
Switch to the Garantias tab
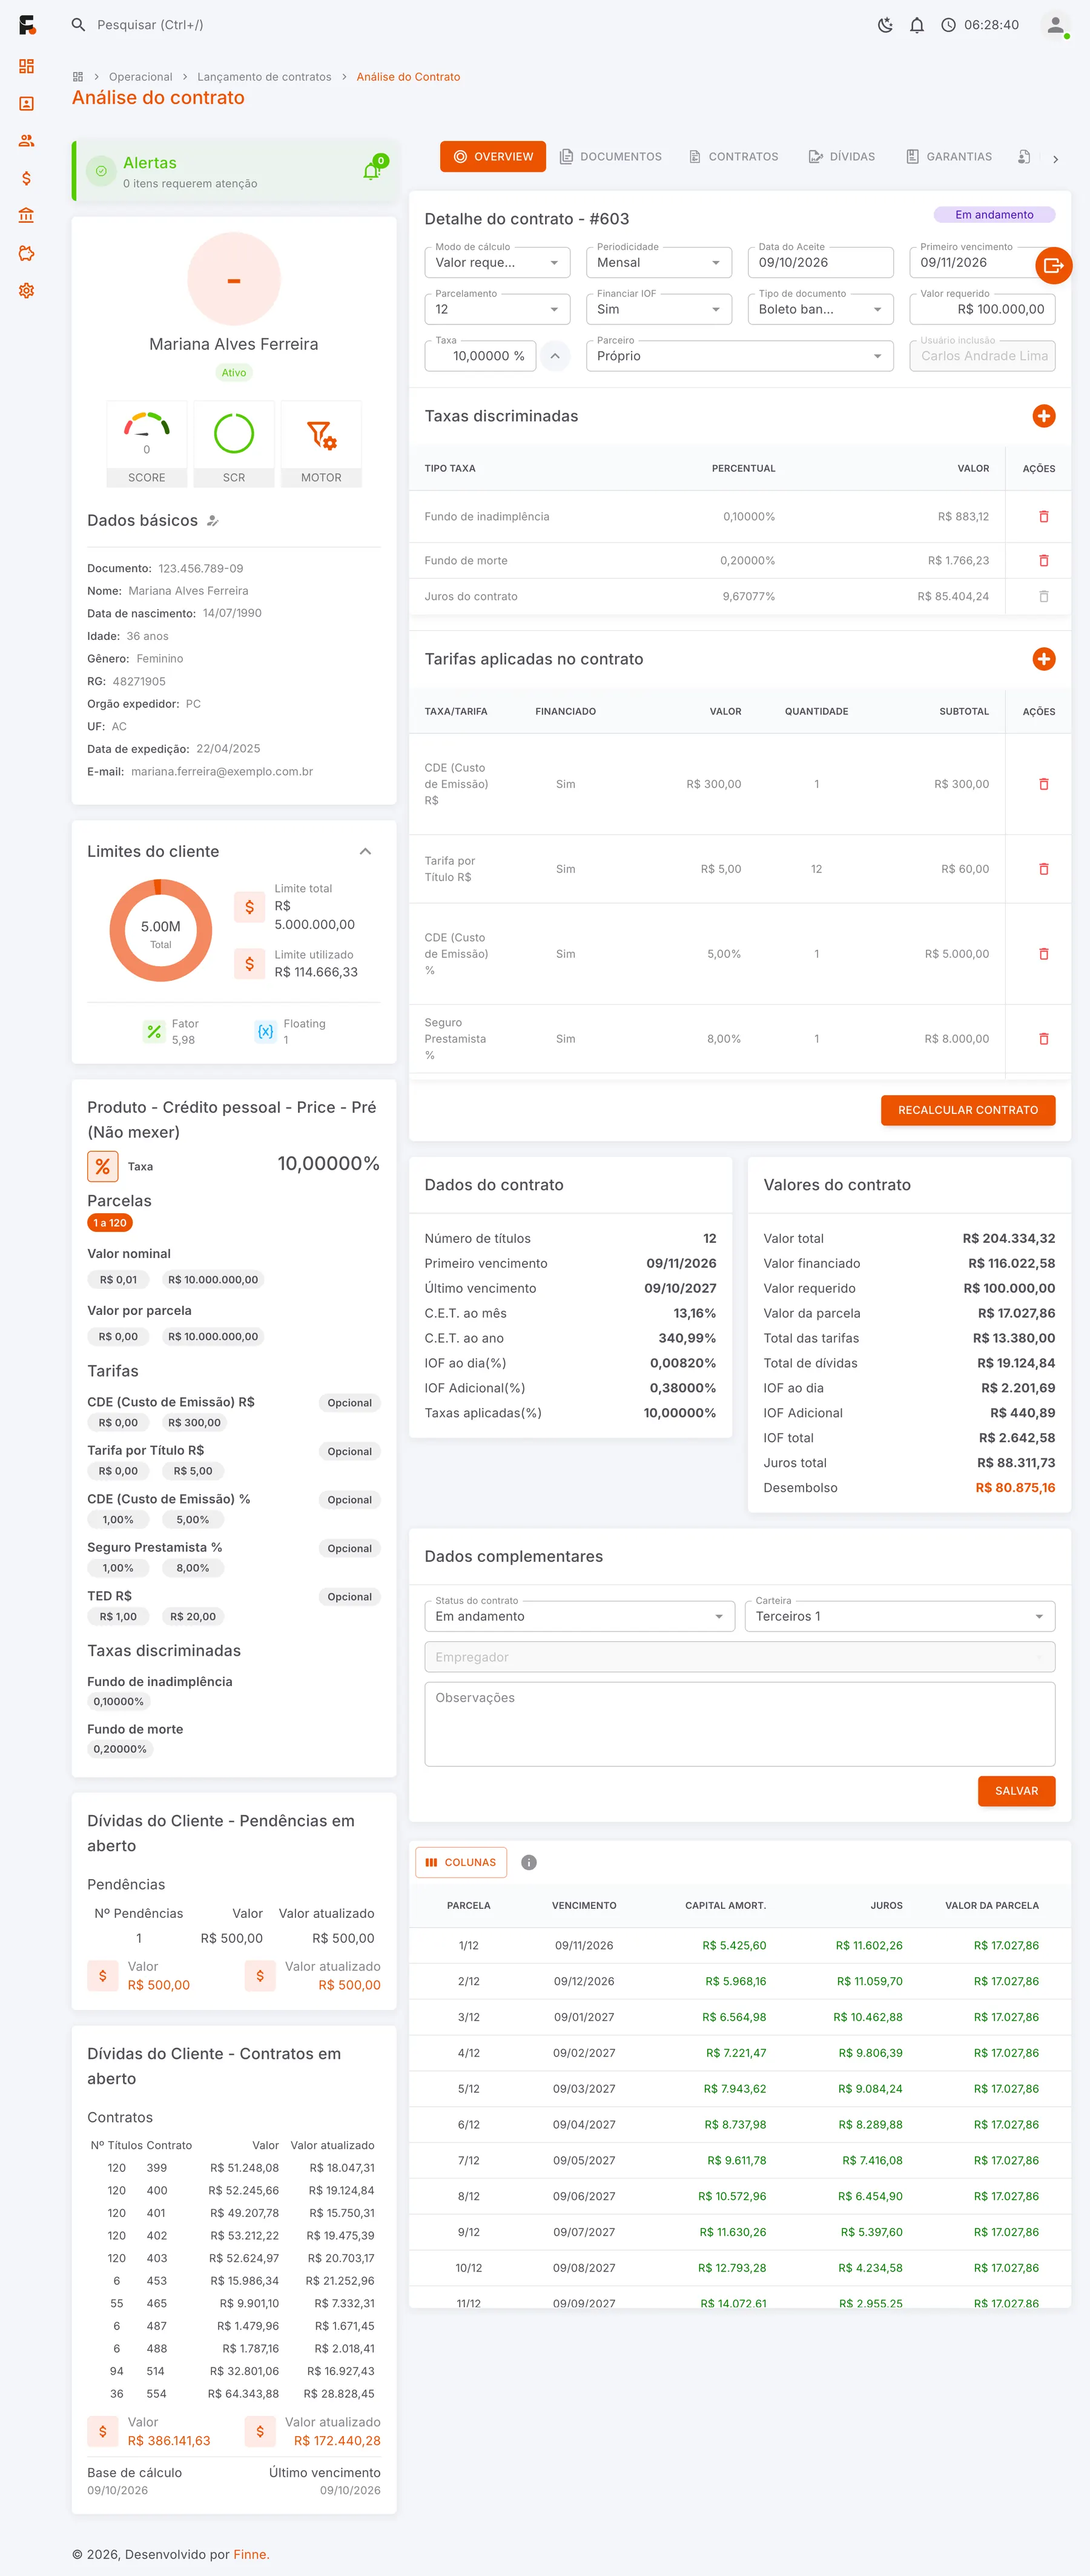[x=949, y=157]
